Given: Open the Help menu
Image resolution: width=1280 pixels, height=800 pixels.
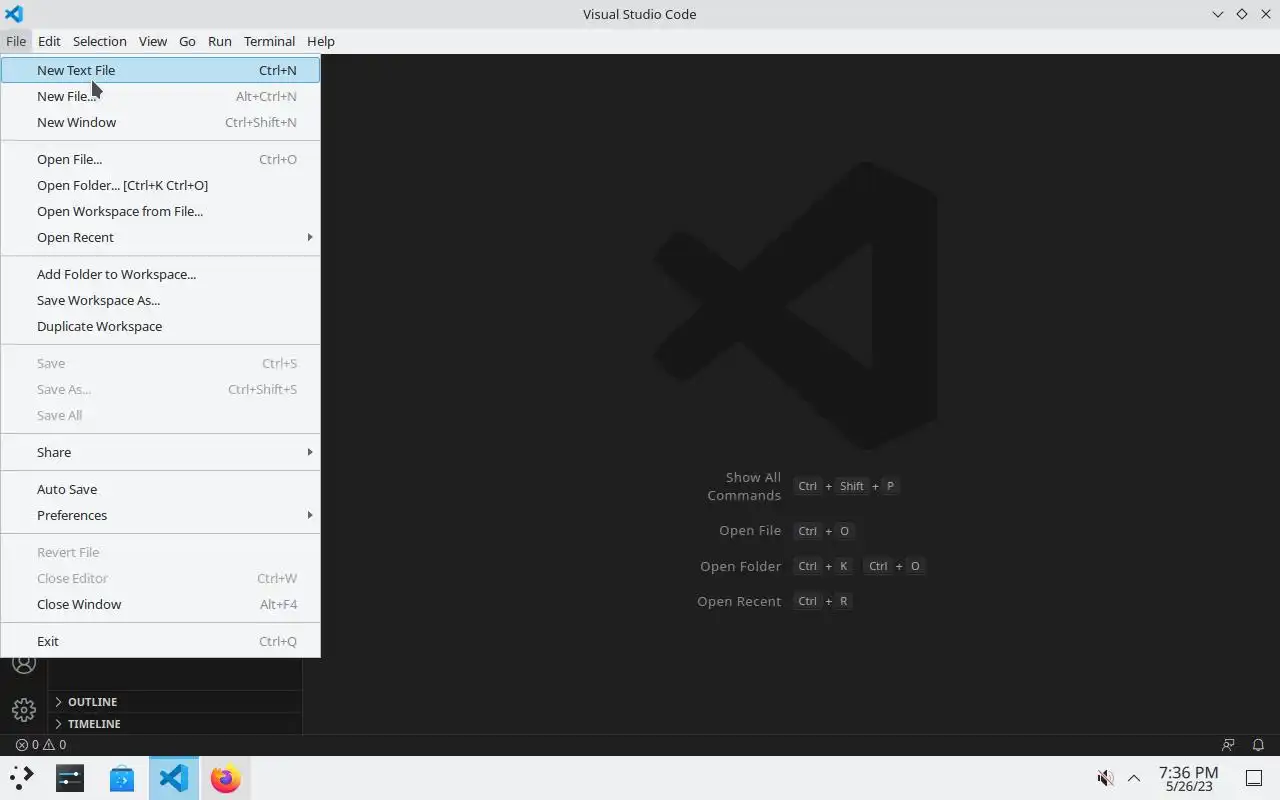Looking at the screenshot, I should click(321, 41).
